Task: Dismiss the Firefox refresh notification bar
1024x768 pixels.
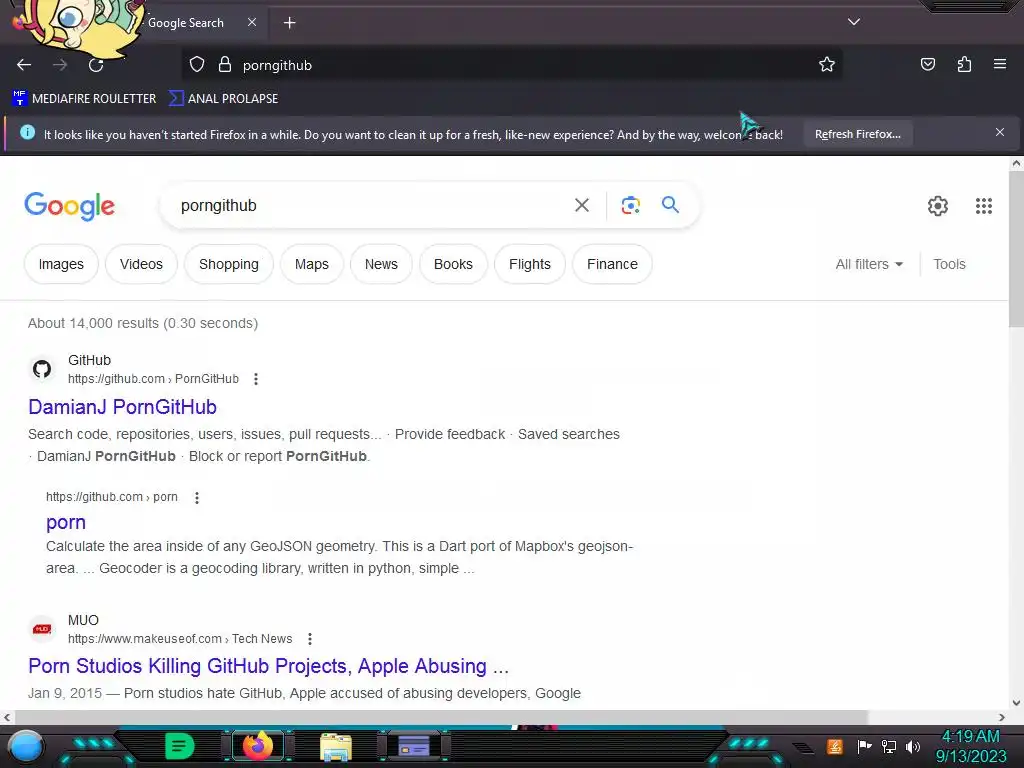Action: coord(999,133)
